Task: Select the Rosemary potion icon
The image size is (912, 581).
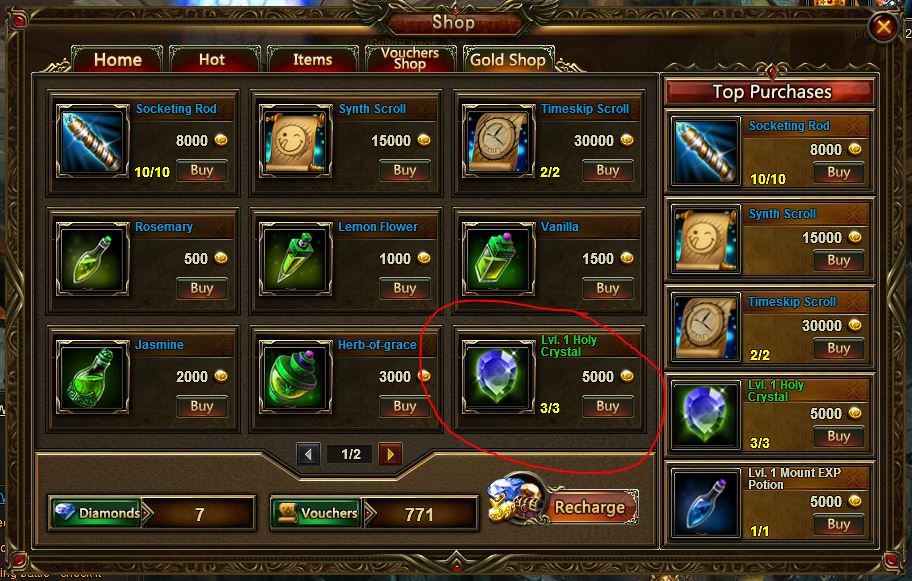Action: pyautogui.click(x=92, y=259)
